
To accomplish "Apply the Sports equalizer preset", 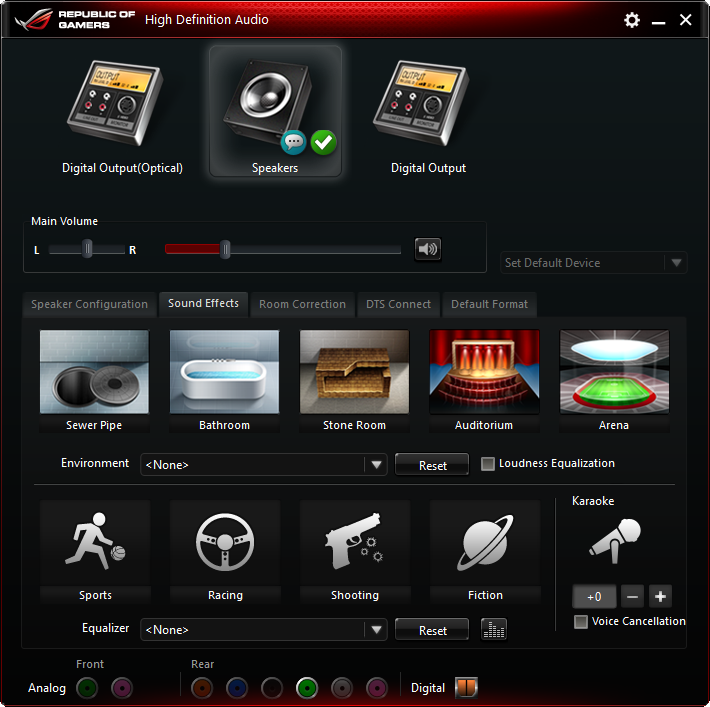I will 95,551.
